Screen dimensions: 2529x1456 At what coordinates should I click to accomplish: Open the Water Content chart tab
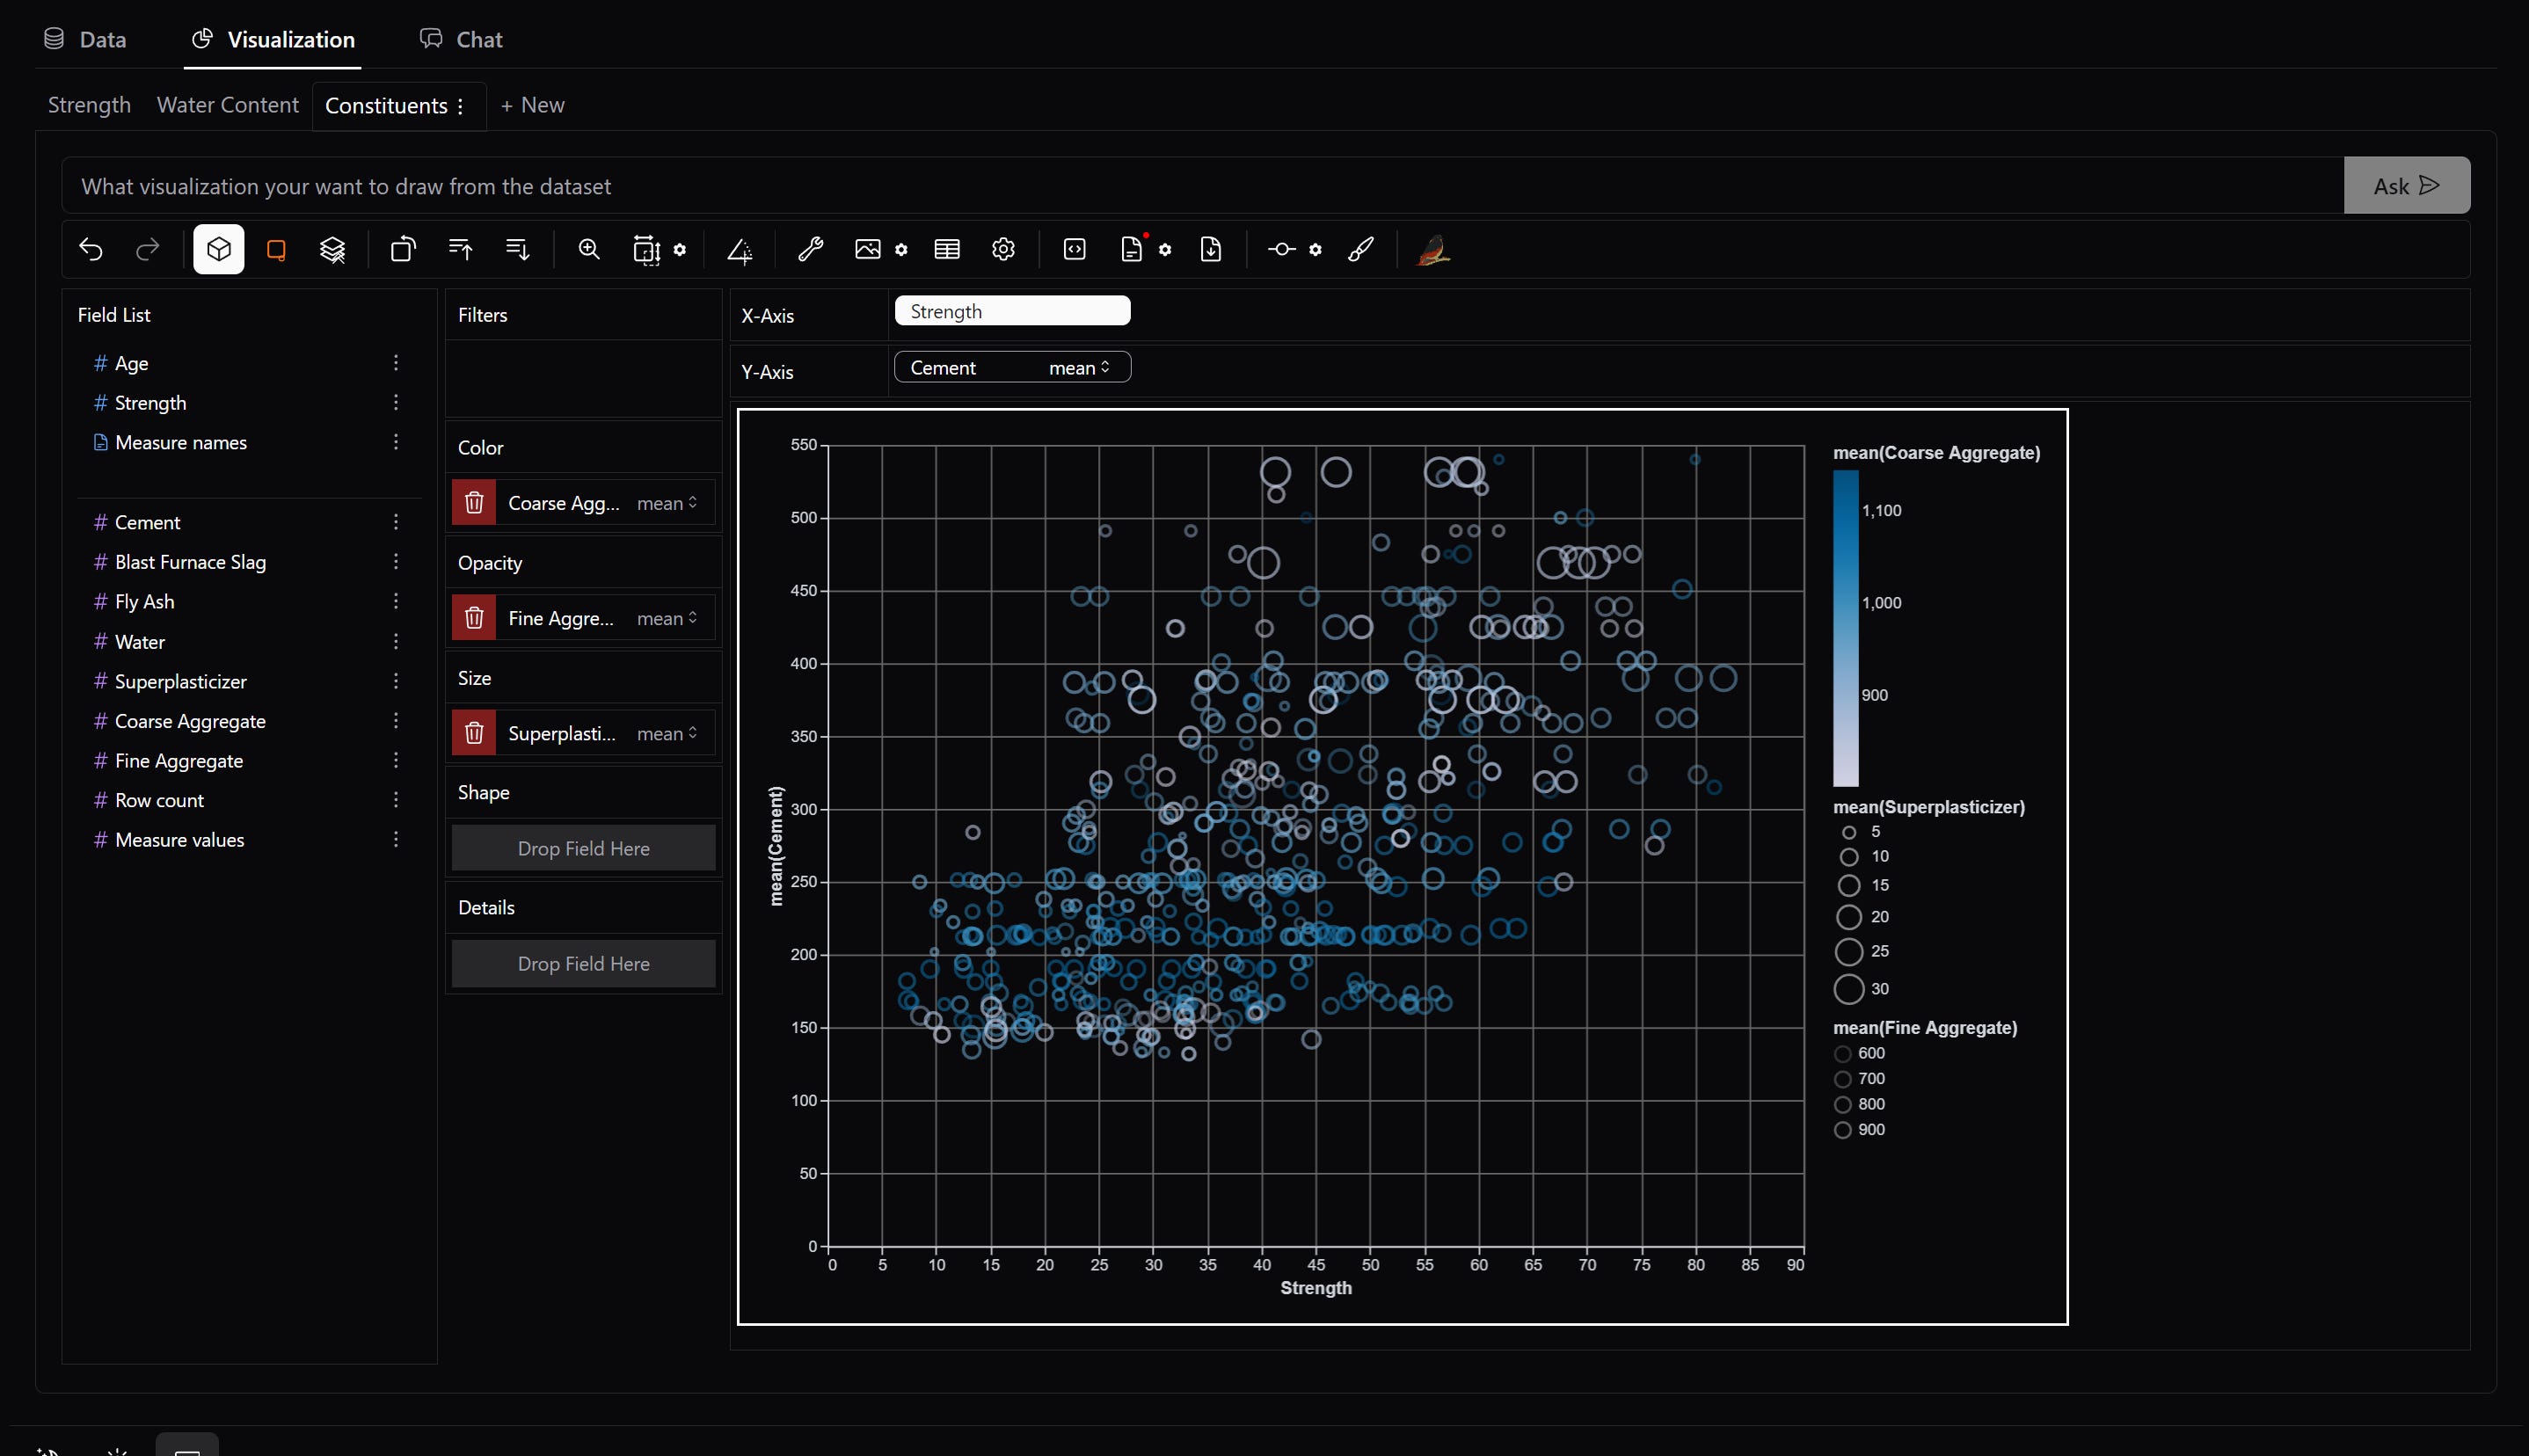[x=227, y=105]
